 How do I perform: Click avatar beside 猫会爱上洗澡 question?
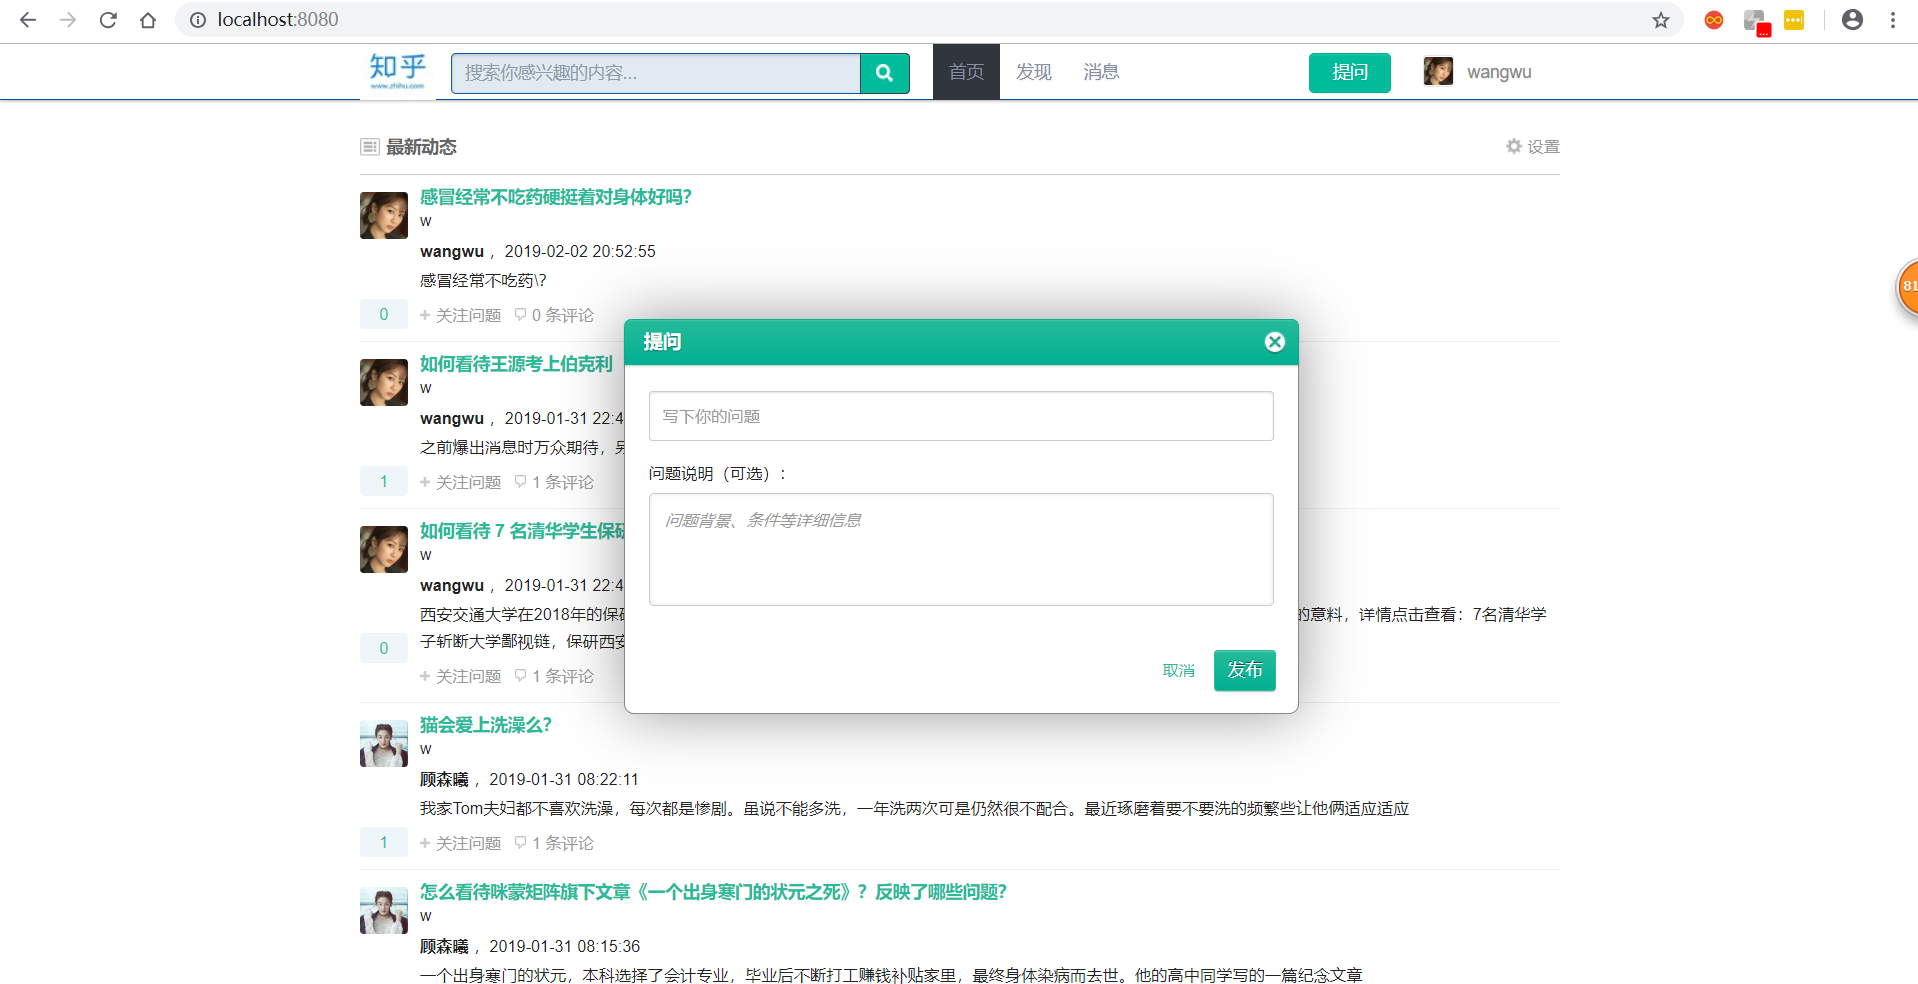384,743
